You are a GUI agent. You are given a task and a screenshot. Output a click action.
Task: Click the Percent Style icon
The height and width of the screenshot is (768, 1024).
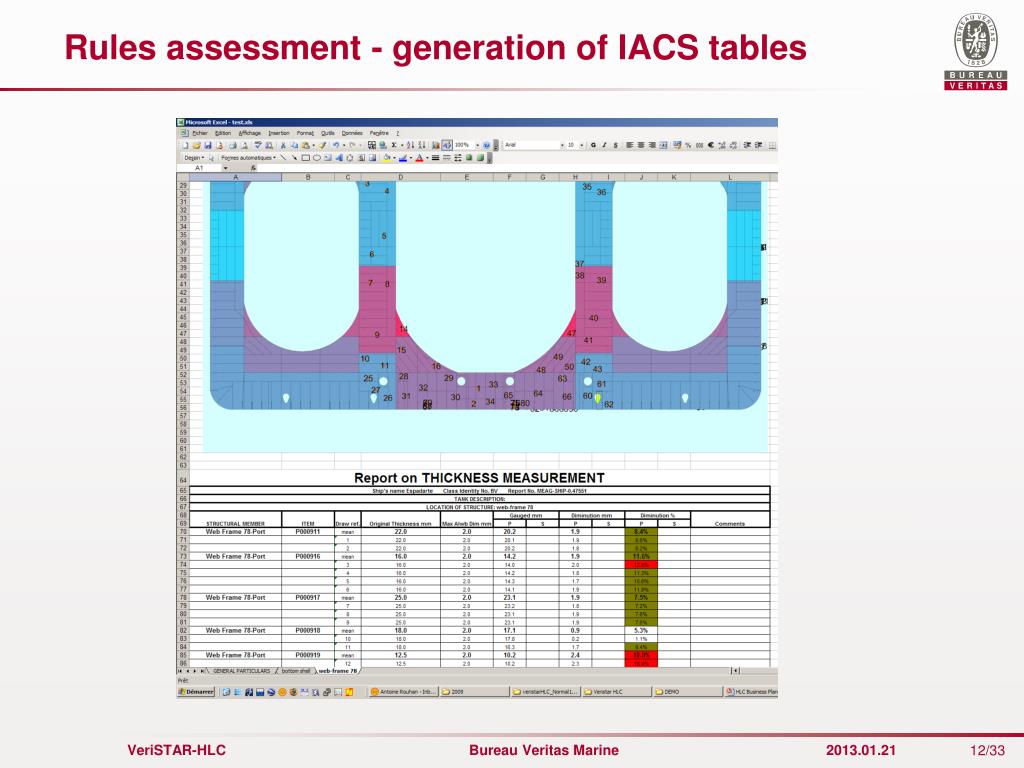point(688,145)
